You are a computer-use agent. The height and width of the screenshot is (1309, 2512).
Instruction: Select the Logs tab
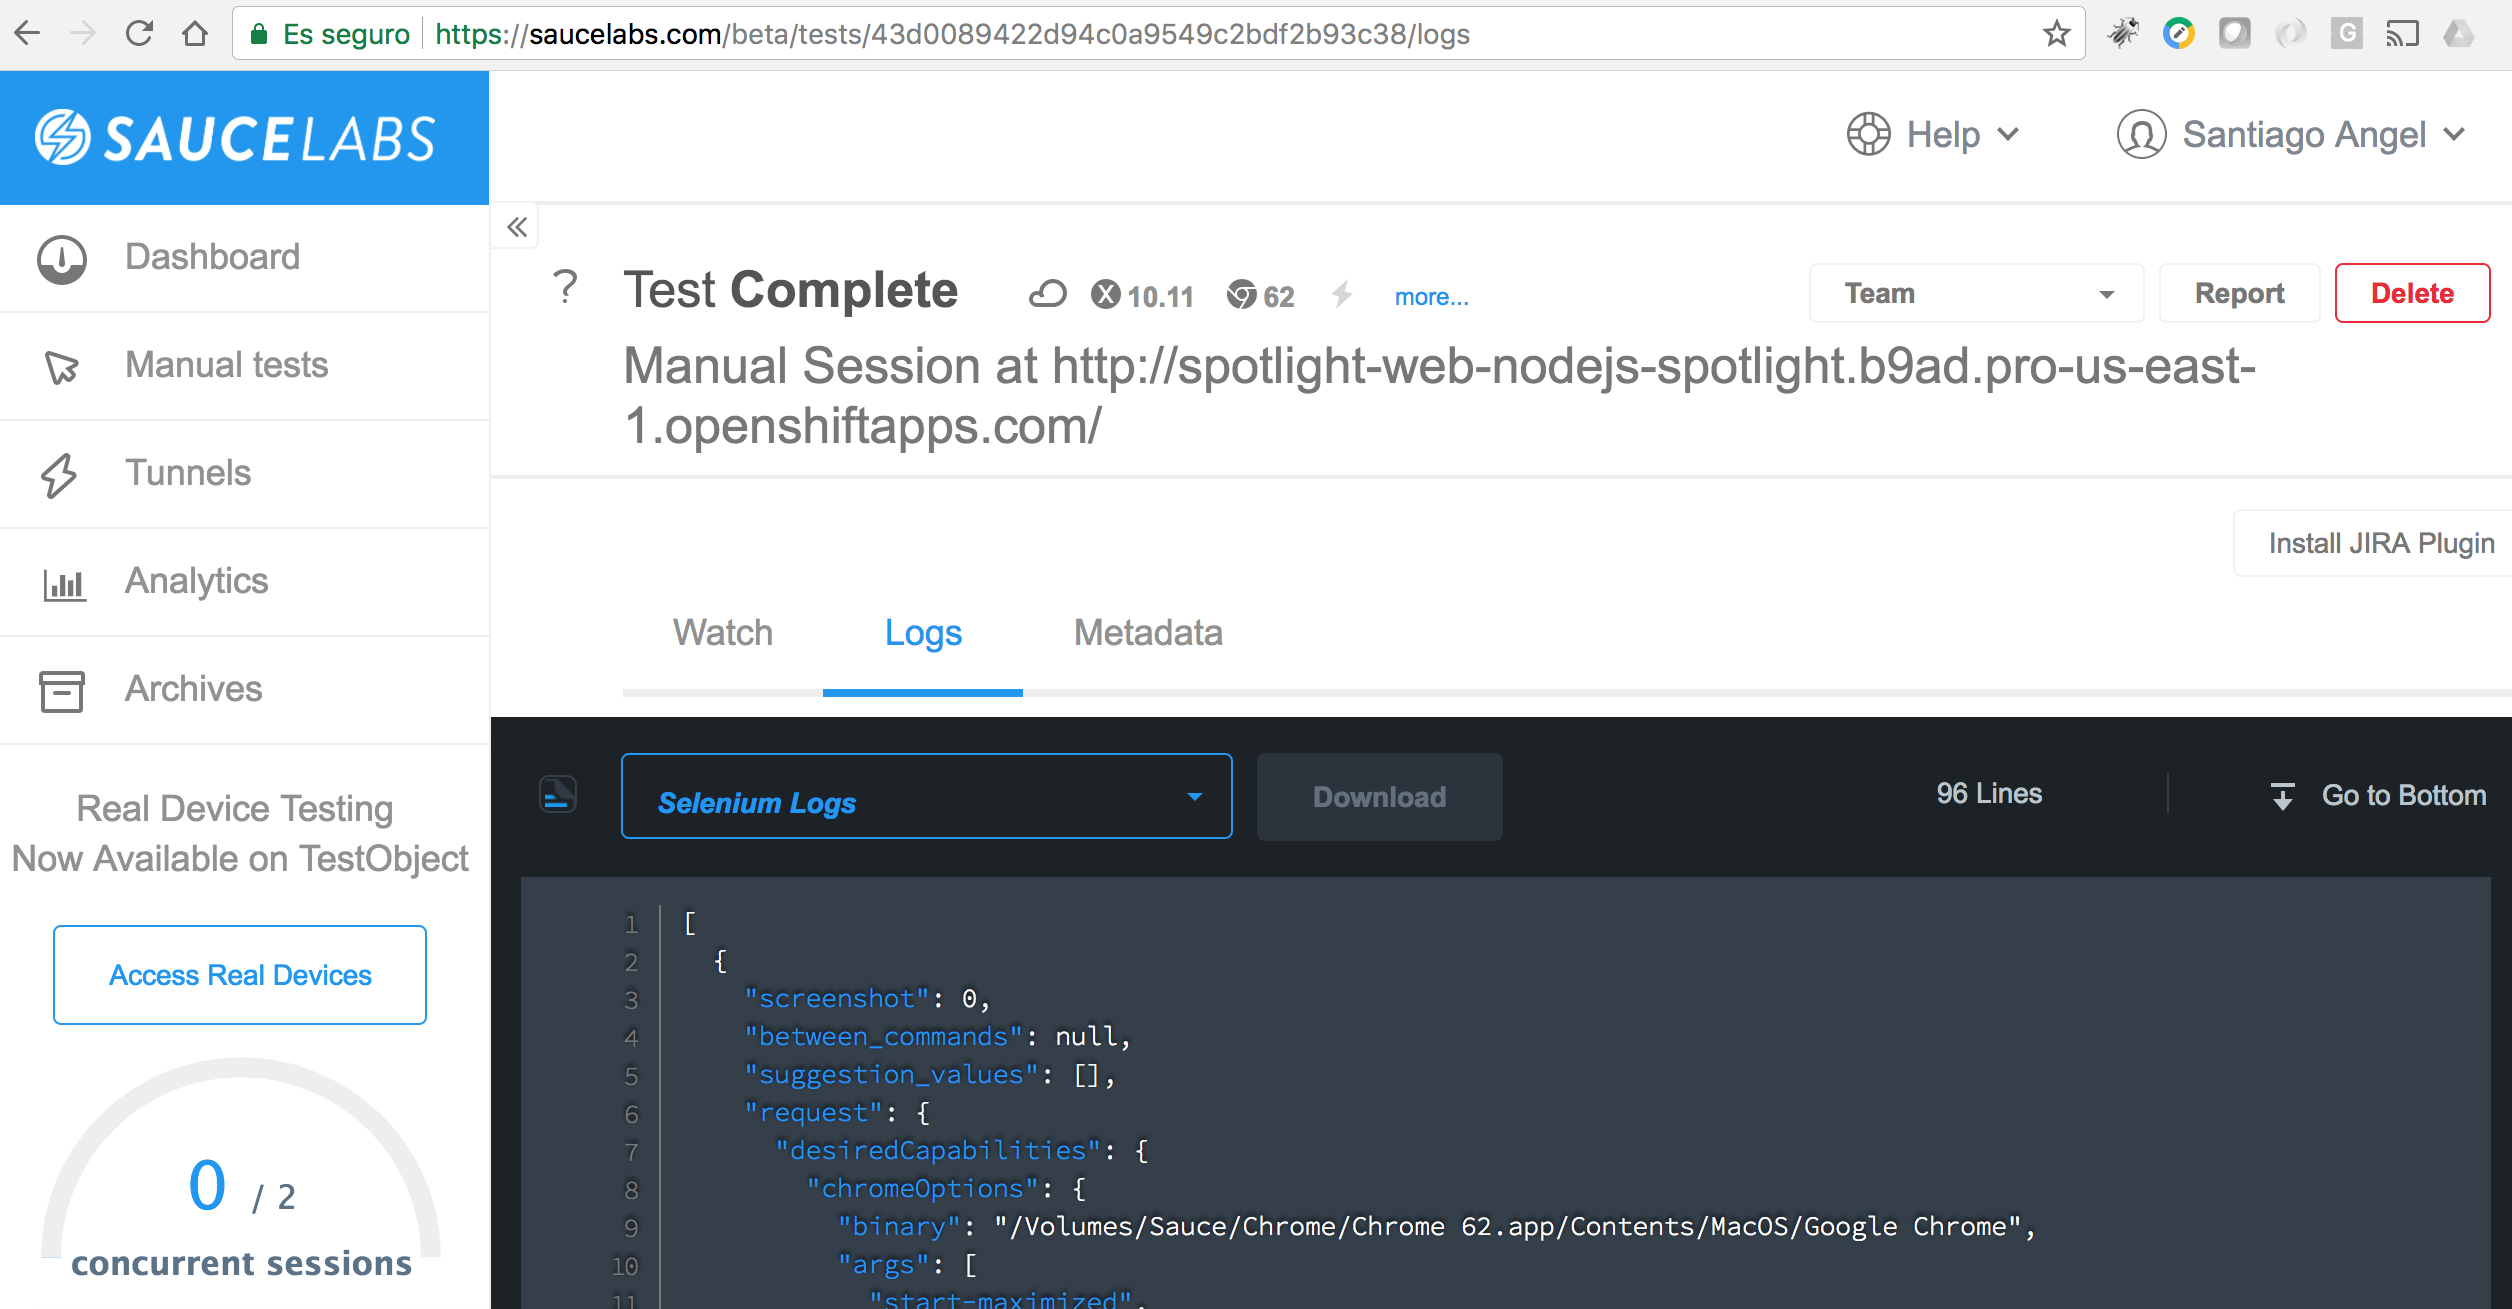tap(923, 633)
